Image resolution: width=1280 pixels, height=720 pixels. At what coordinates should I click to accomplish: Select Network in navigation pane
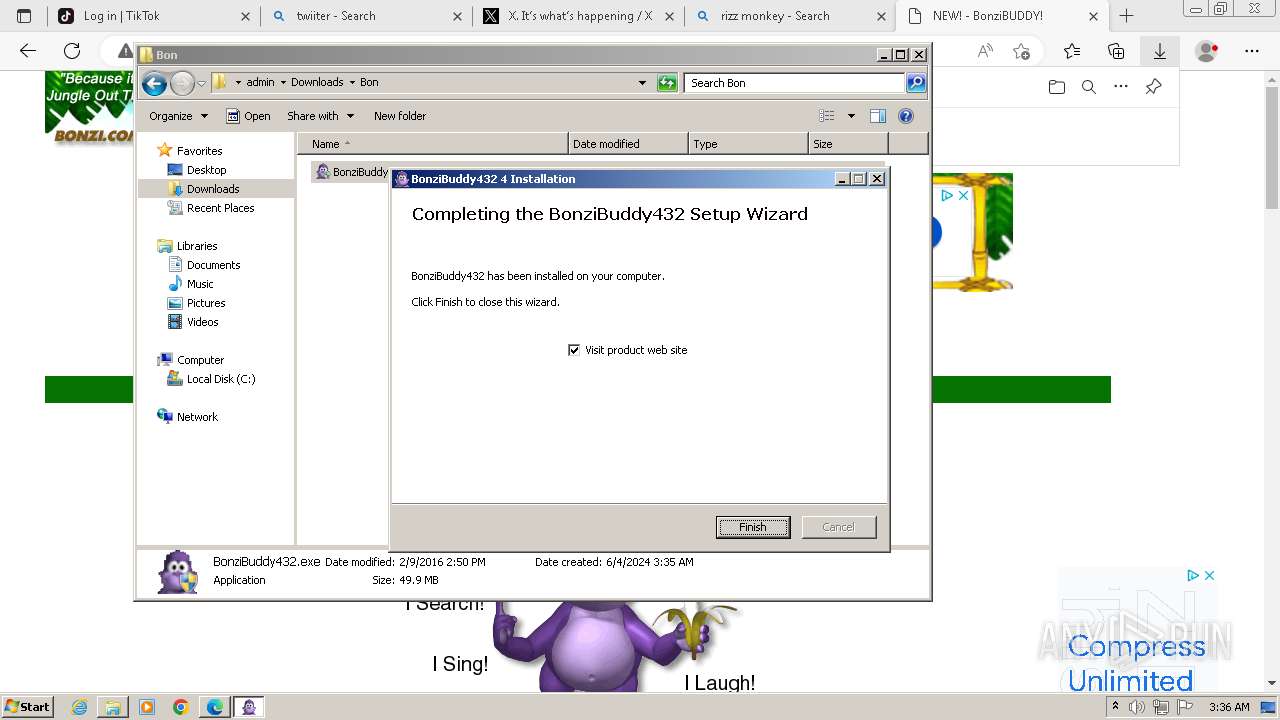[x=197, y=417]
